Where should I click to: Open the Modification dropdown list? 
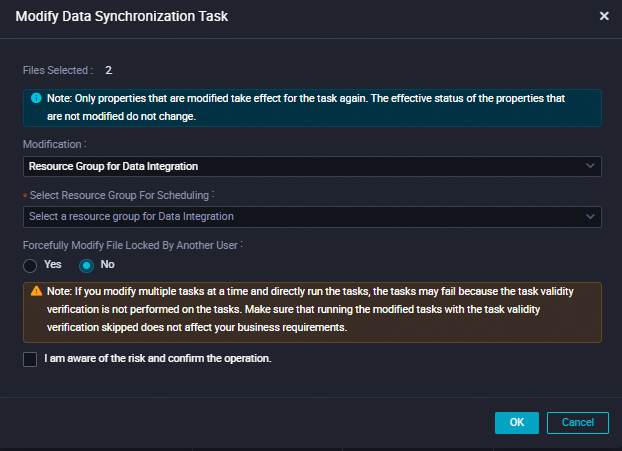(x=300, y=165)
